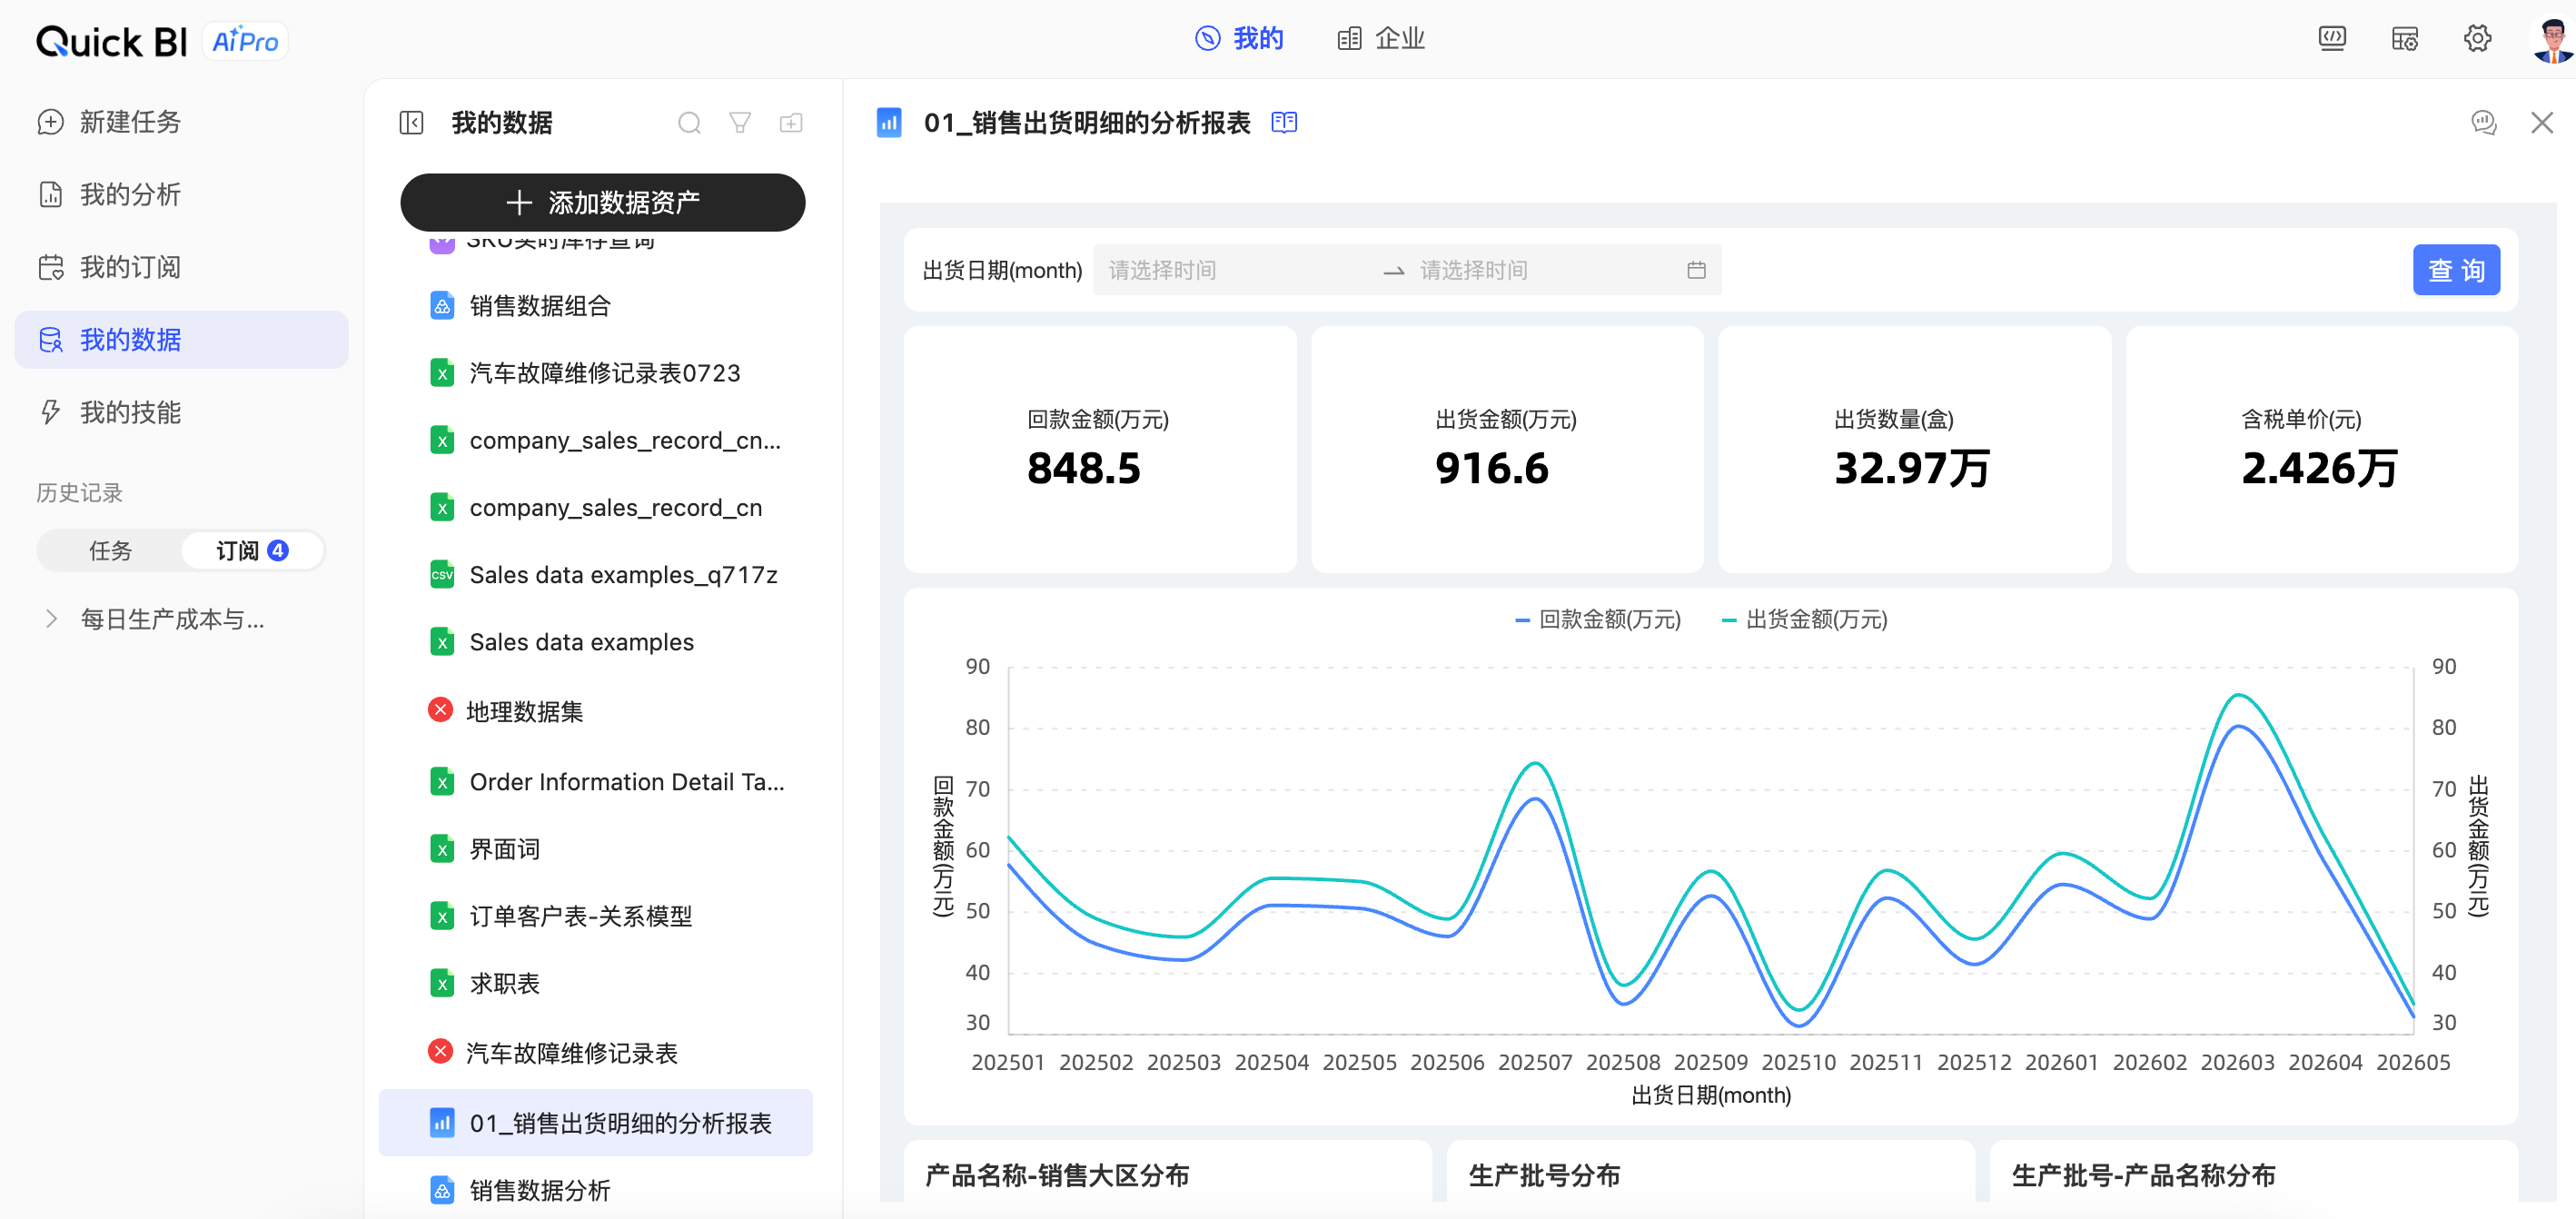Click the 生产批号分布 card title
The height and width of the screenshot is (1219, 2576).
[1544, 1175]
